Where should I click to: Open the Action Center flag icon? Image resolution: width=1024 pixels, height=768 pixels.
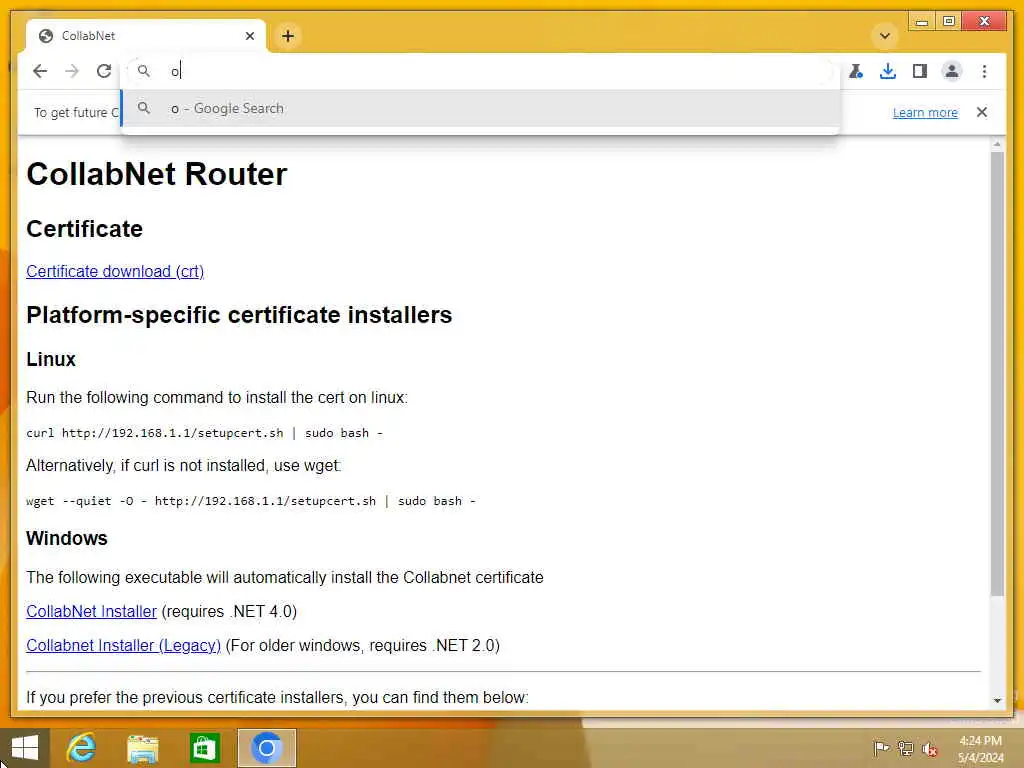pyautogui.click(x=881, y=748)
